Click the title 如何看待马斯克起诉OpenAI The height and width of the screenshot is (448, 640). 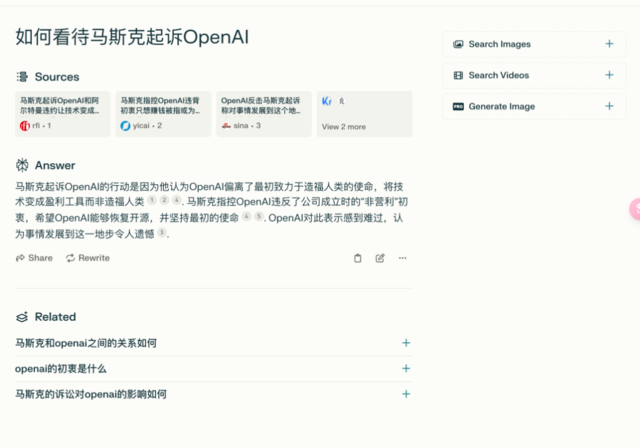tap(132, 37)
